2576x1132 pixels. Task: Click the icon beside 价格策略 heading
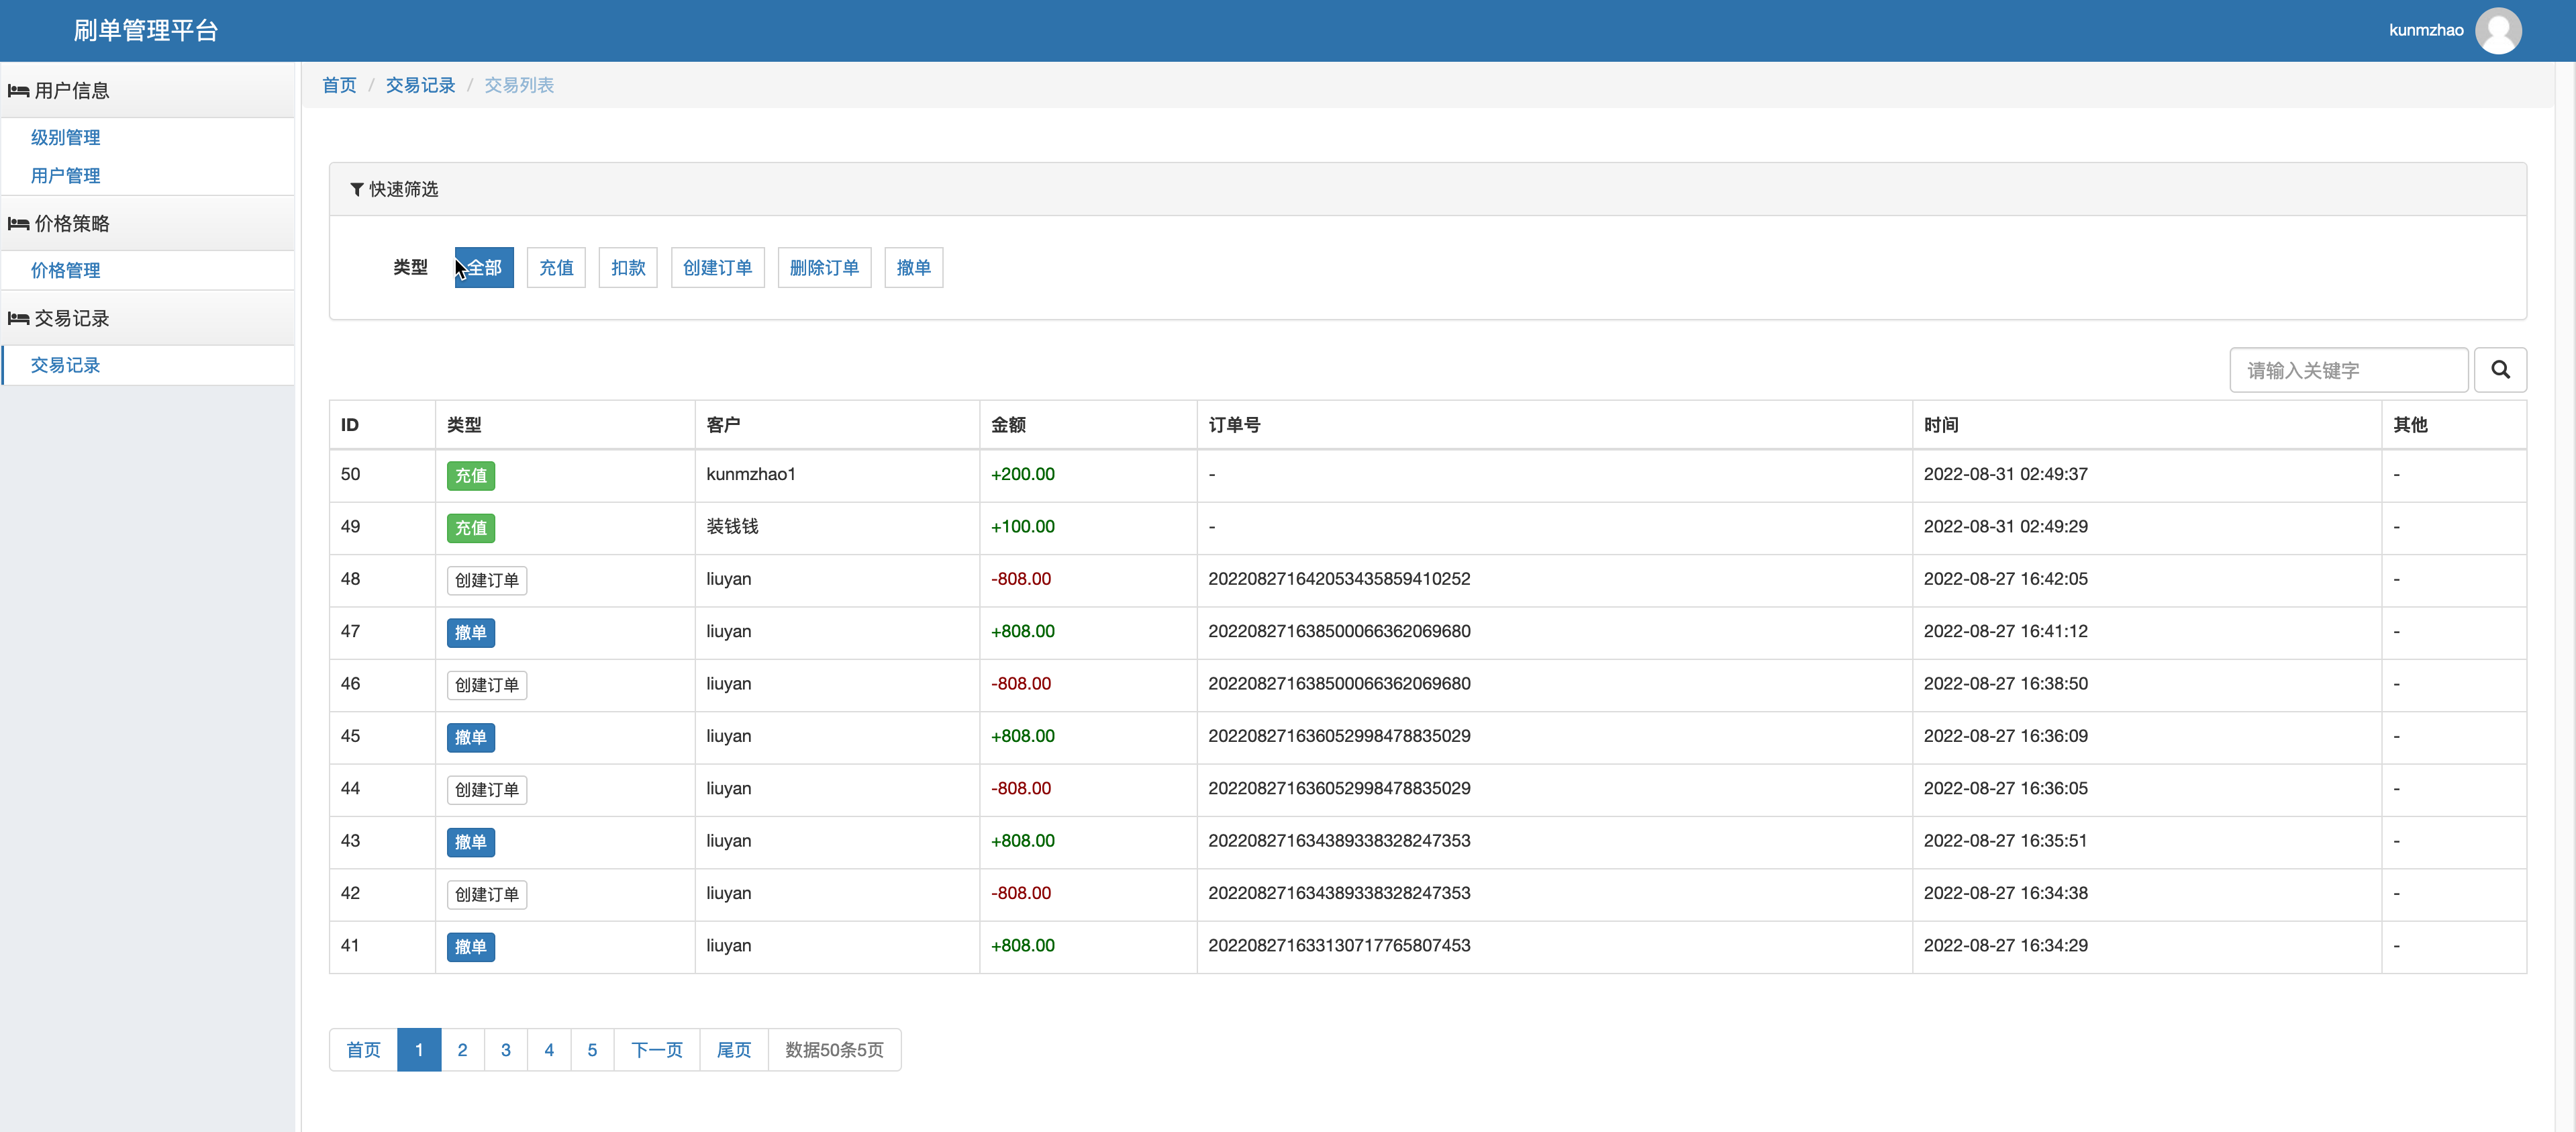tap(18, 224)
